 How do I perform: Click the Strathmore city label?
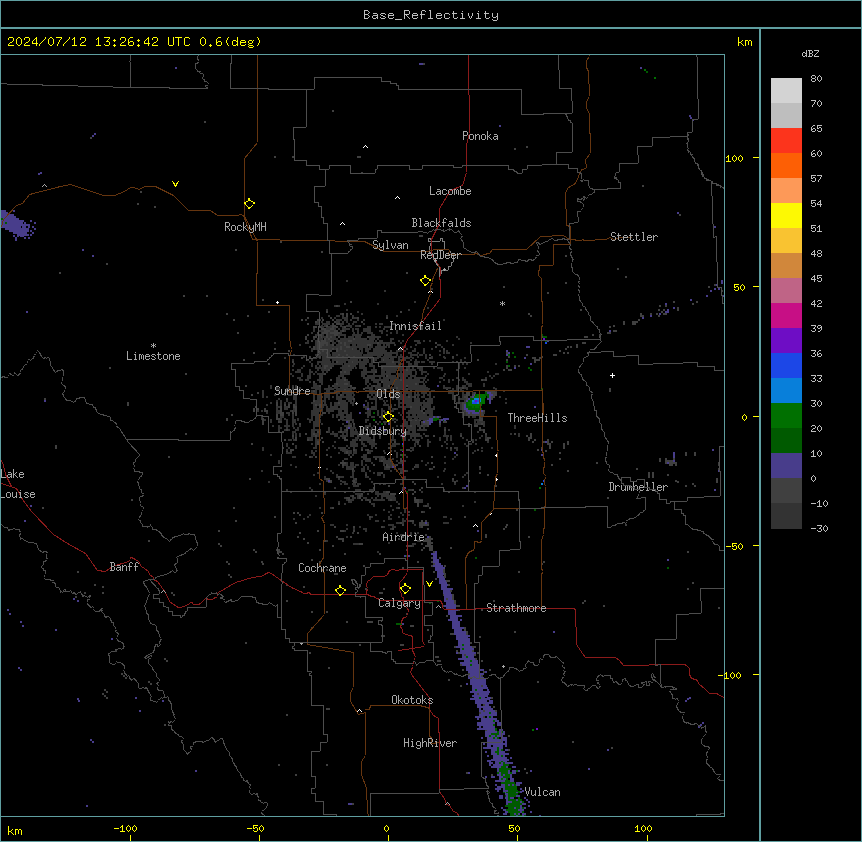[x=516, y=608]
